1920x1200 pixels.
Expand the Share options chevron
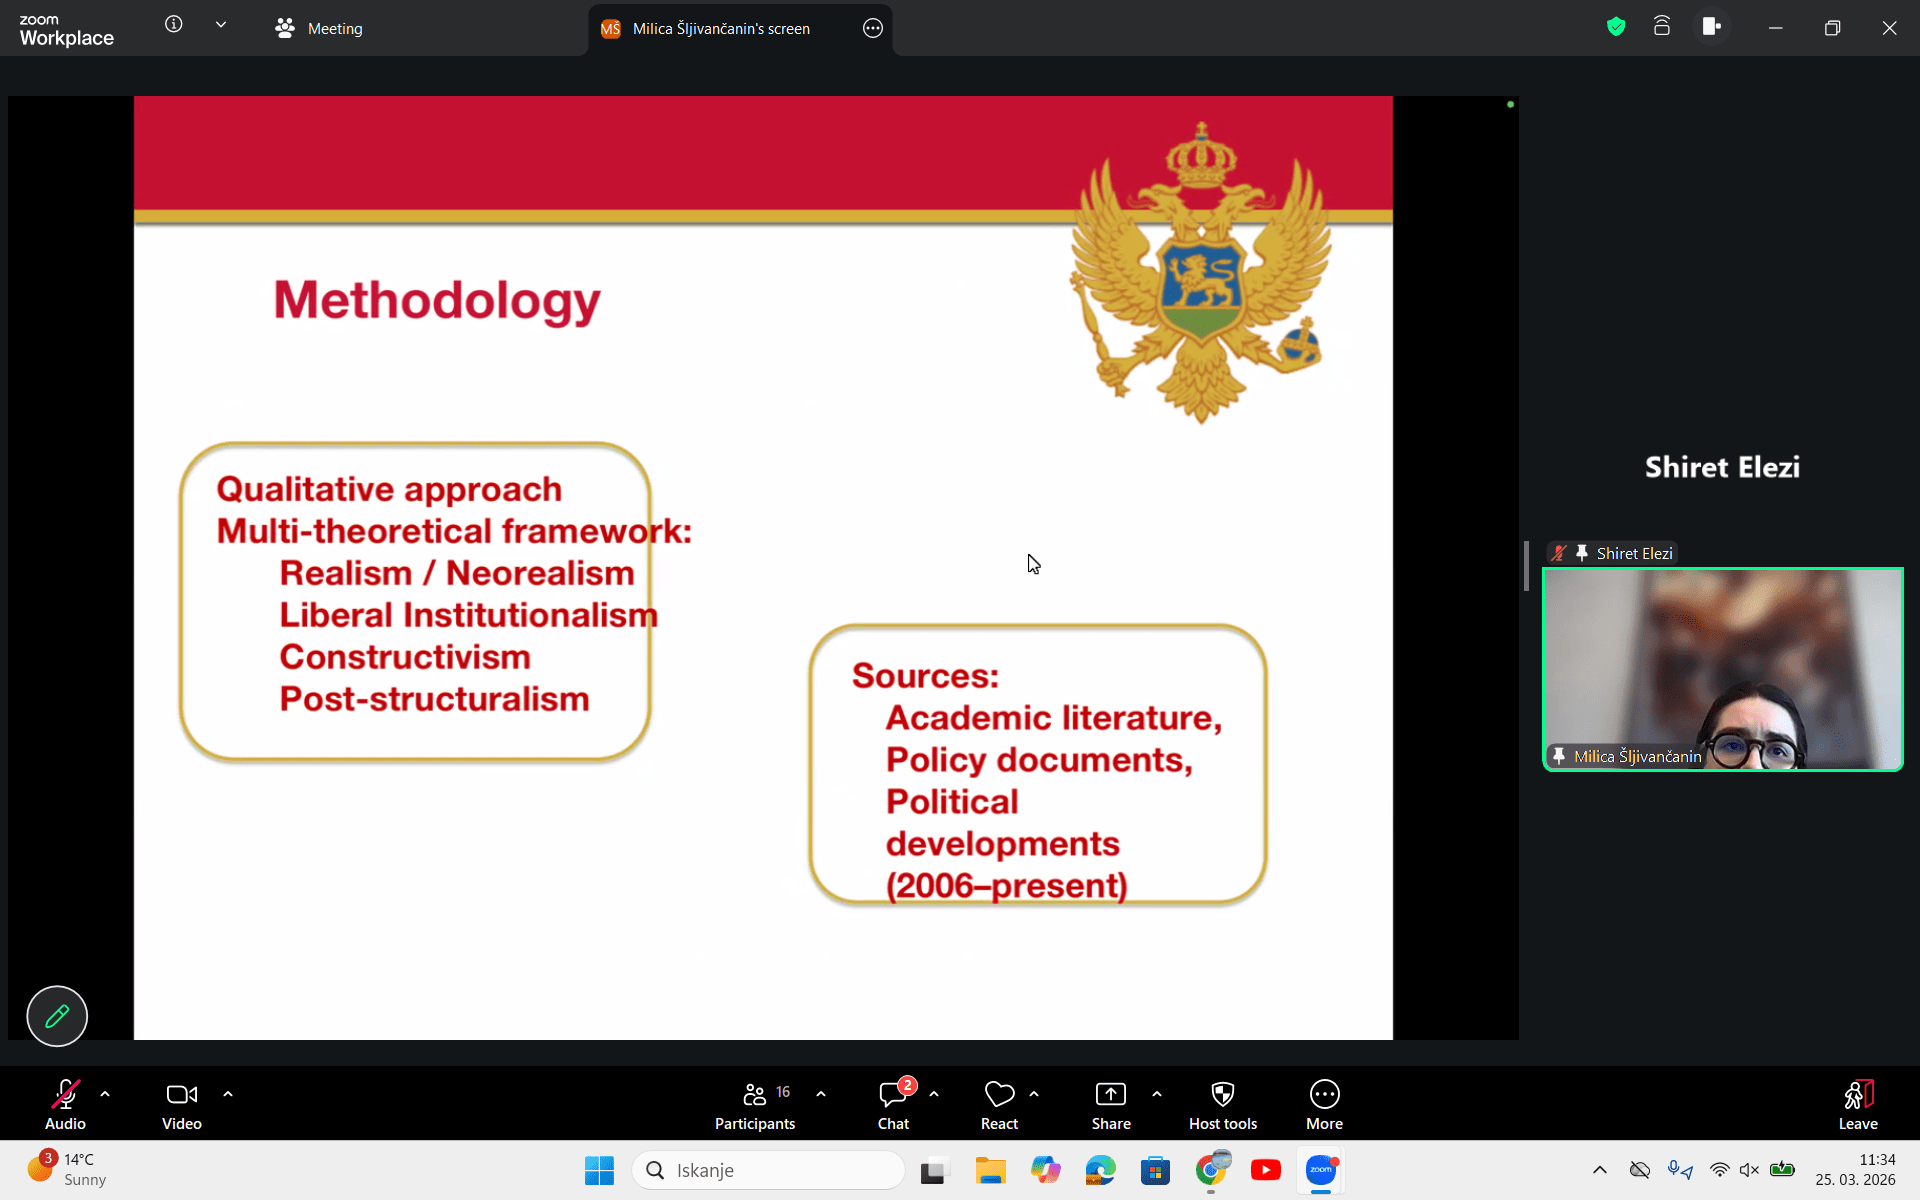click(1157, 1094)
